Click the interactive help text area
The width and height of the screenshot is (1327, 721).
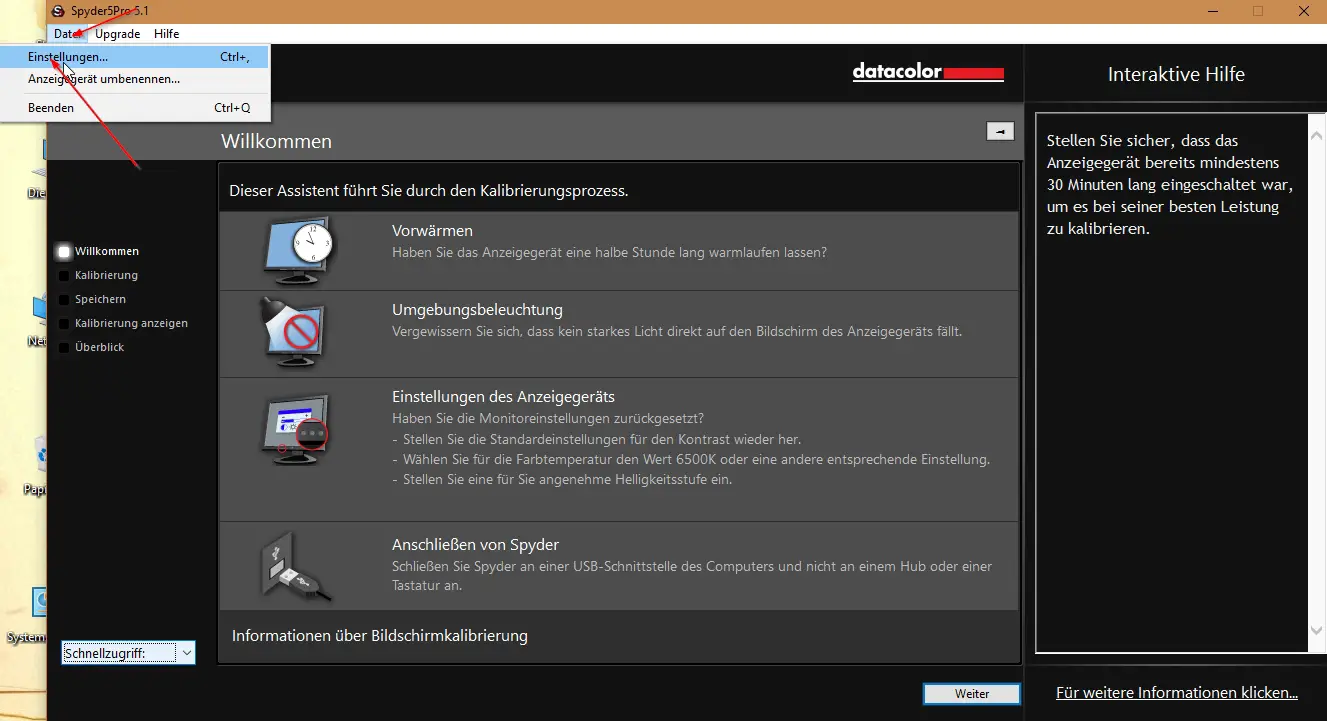click(x=1172, y=383)
